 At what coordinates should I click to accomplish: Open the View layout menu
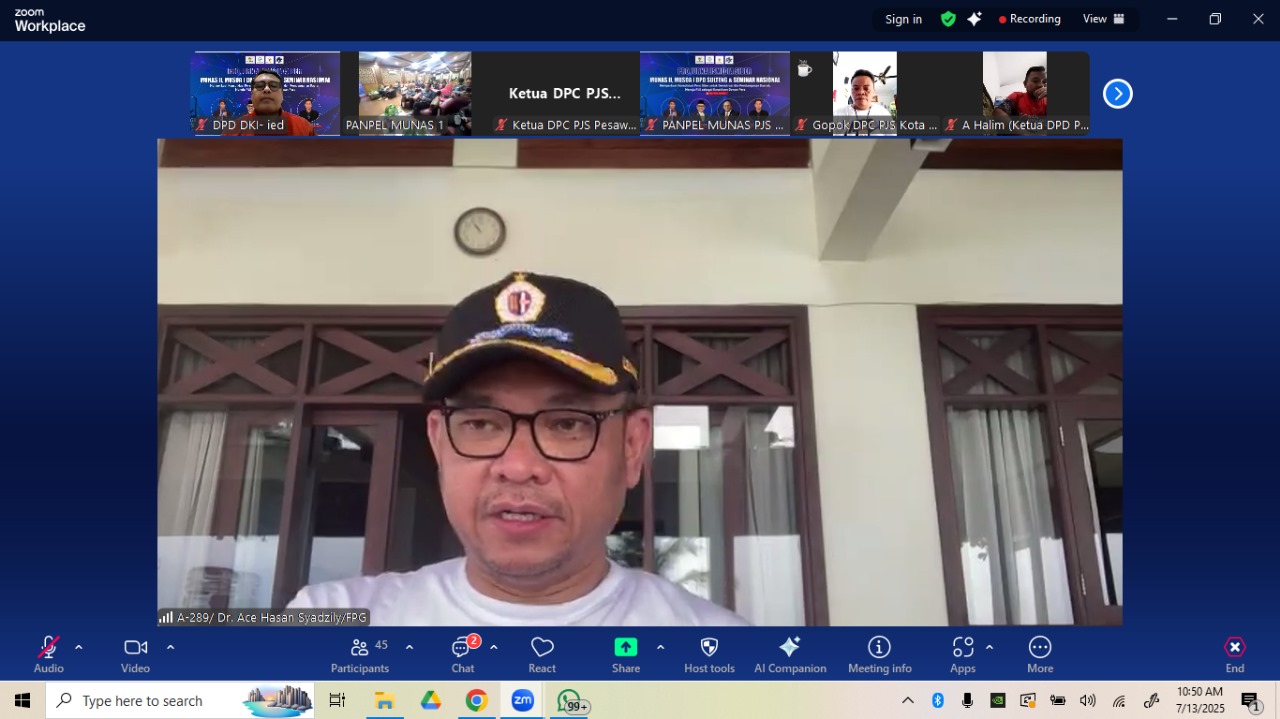[x=1103, y=19]
